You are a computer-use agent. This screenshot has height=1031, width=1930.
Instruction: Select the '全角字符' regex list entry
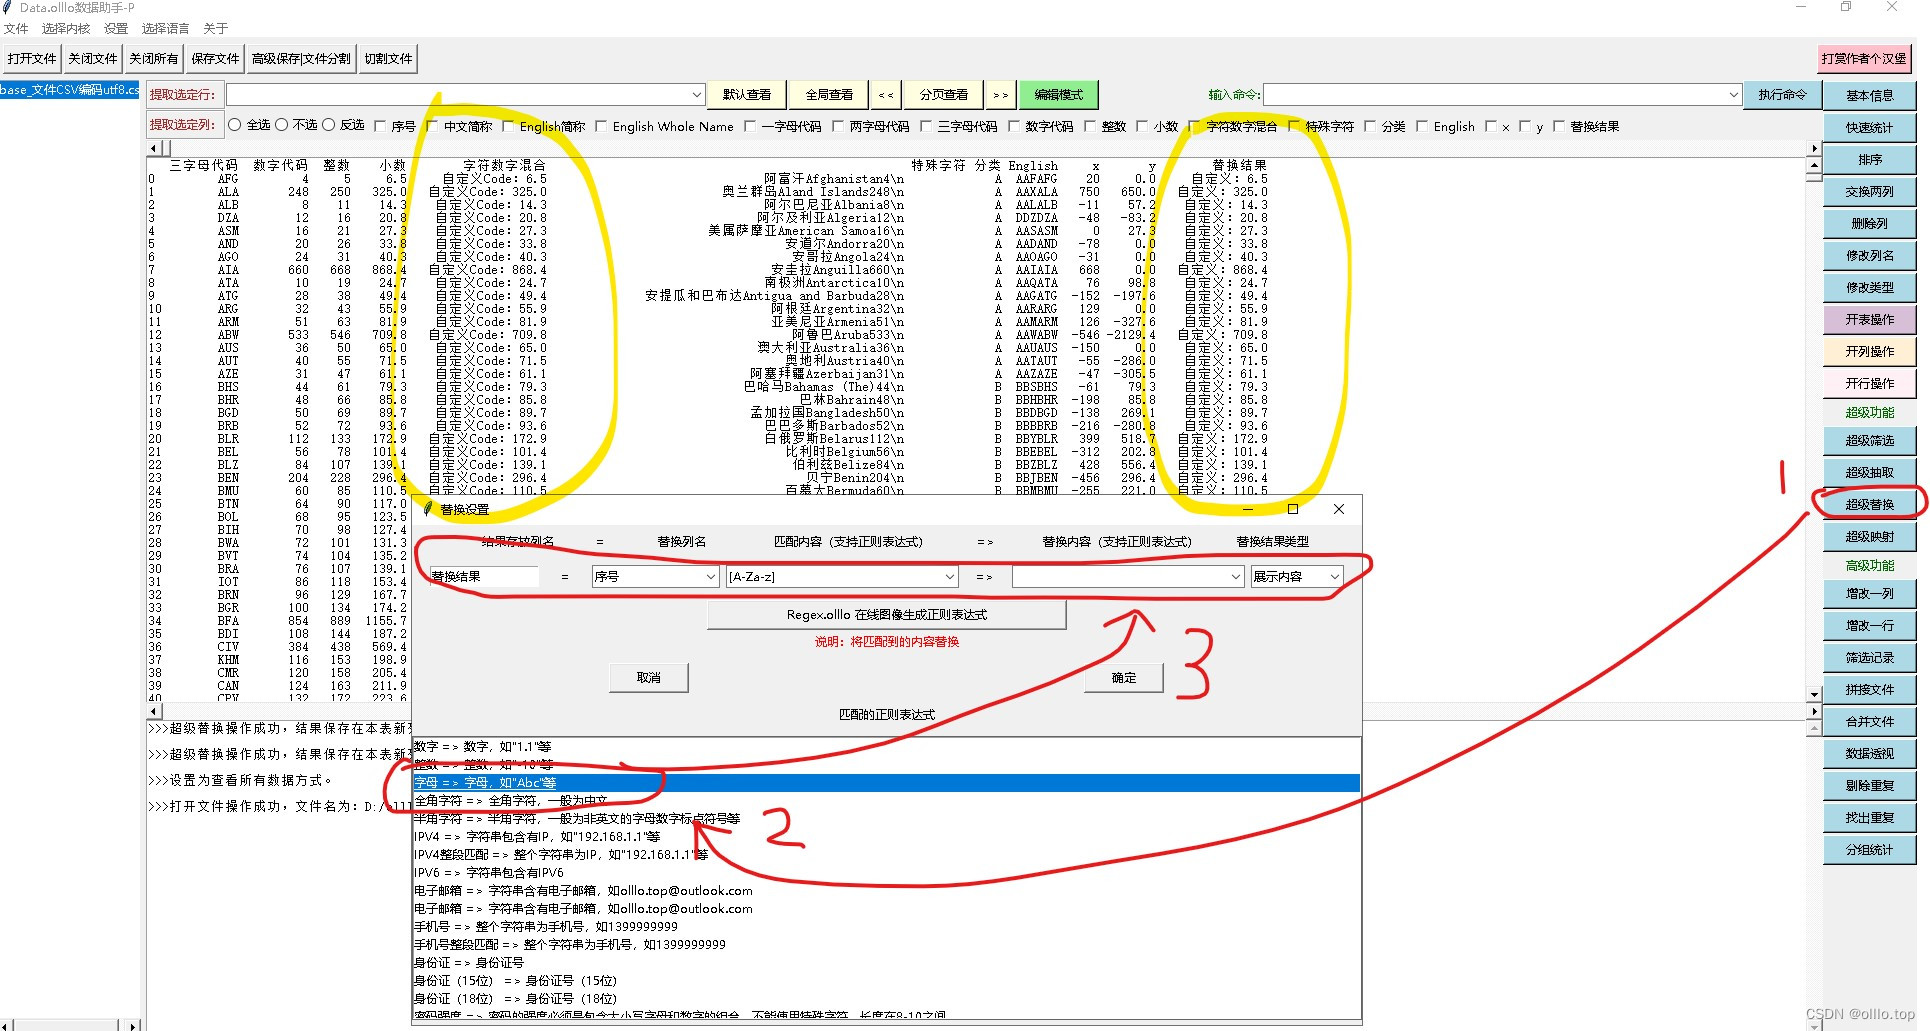886,801
